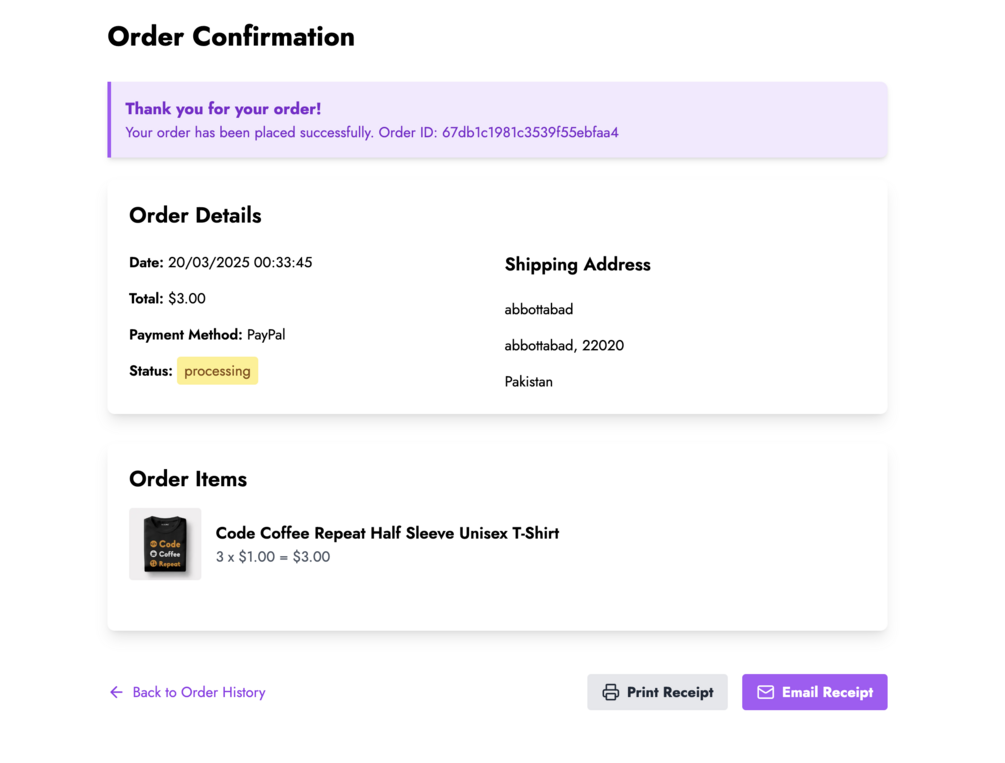Click the envelope icon on Email Receipt
This screenshot has height=763, width=1005.
point(765,692)
